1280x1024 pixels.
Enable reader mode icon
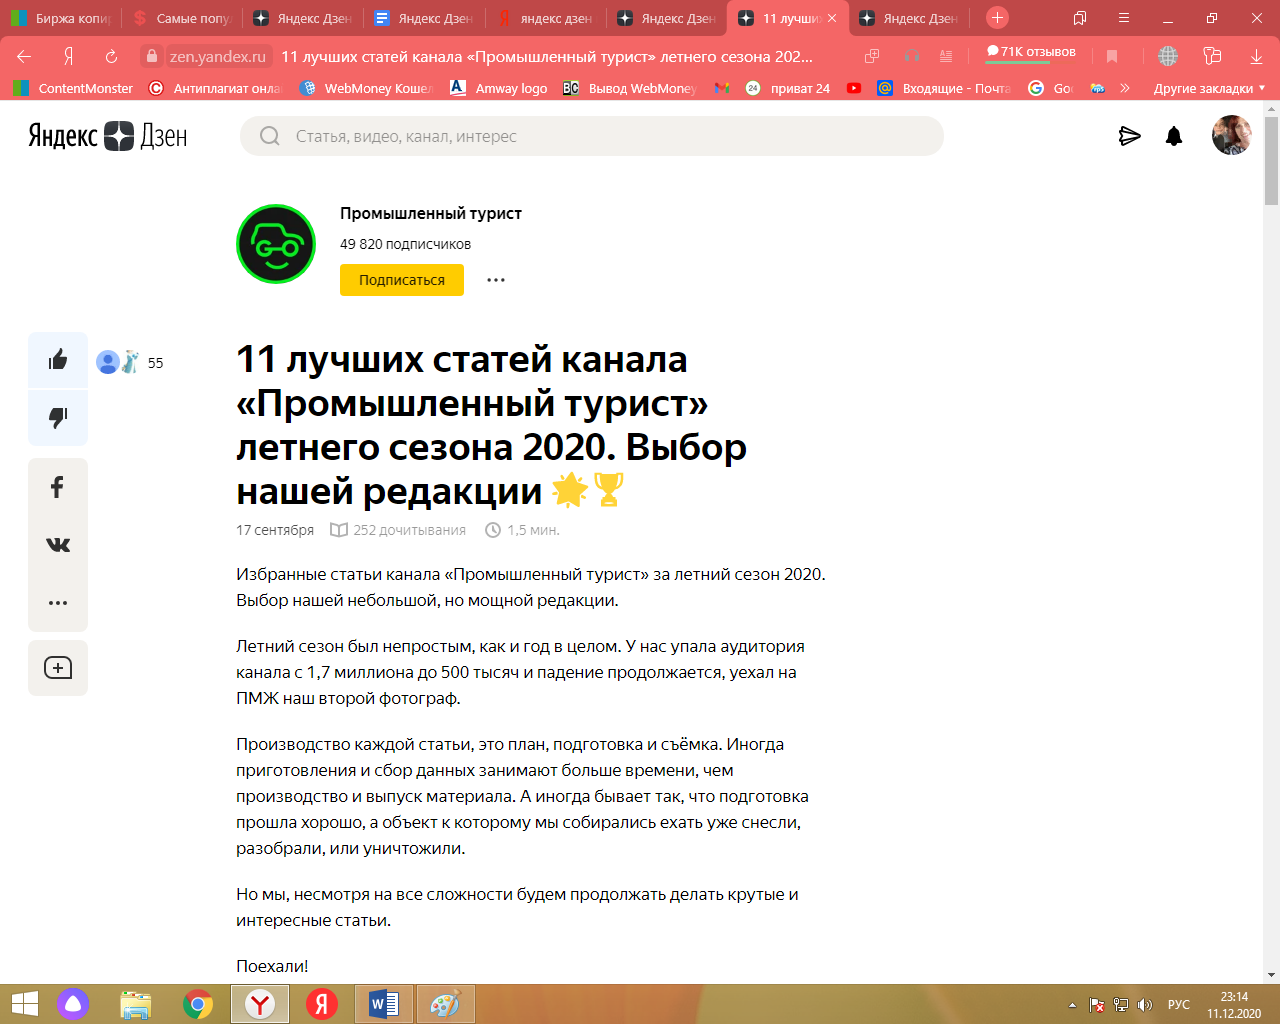[946, 56]
